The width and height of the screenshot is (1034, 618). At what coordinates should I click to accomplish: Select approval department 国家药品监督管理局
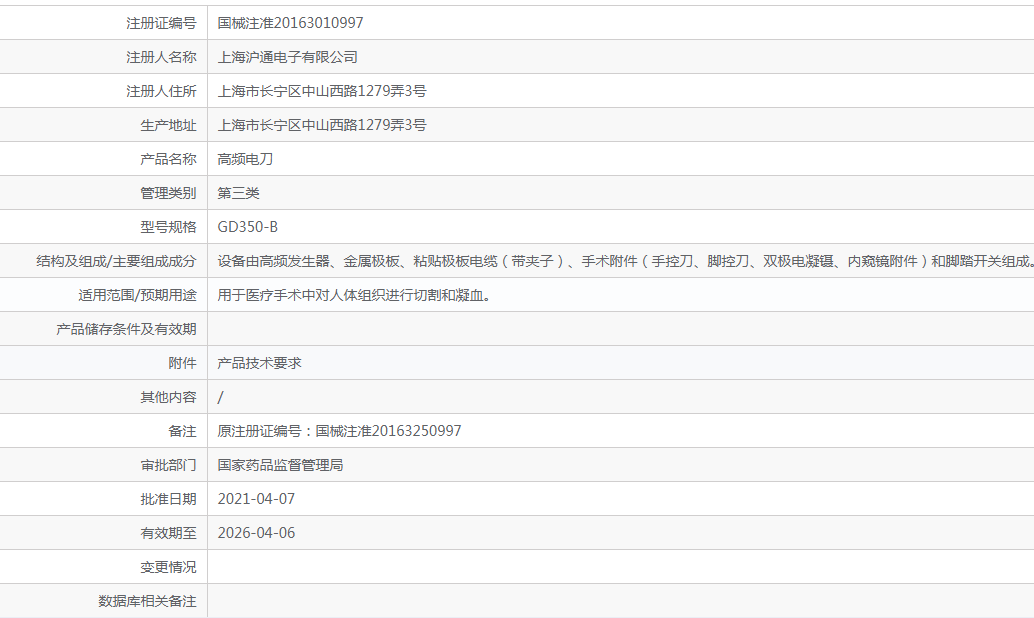(x=280, y=465)
